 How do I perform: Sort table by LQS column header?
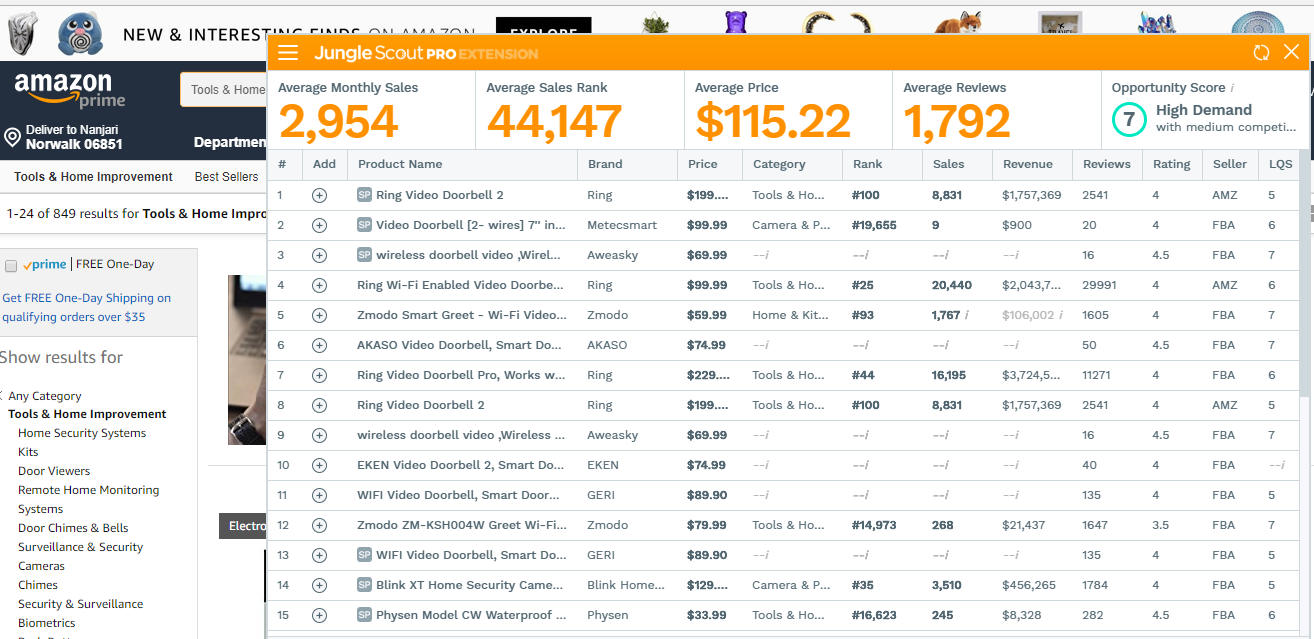pos(1281,164)
